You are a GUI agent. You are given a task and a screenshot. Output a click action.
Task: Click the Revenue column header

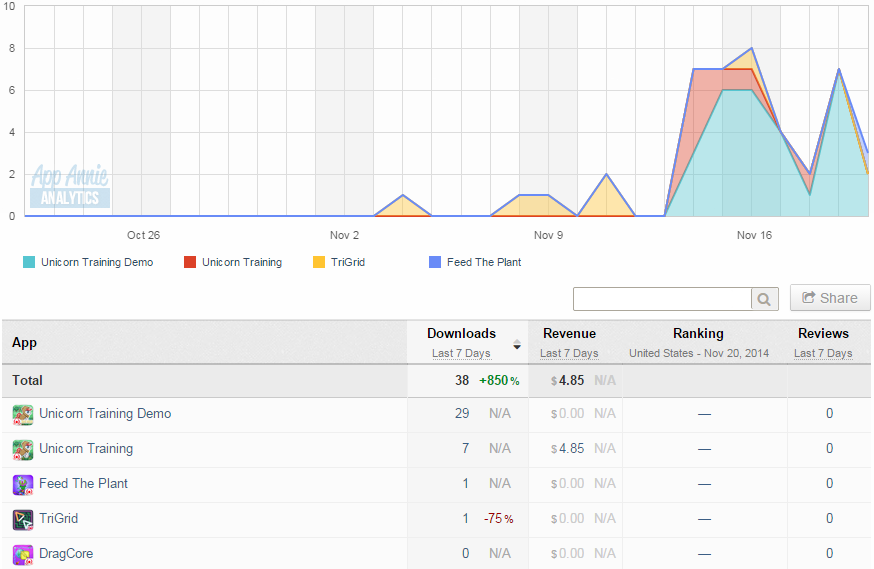pos(569,333)
